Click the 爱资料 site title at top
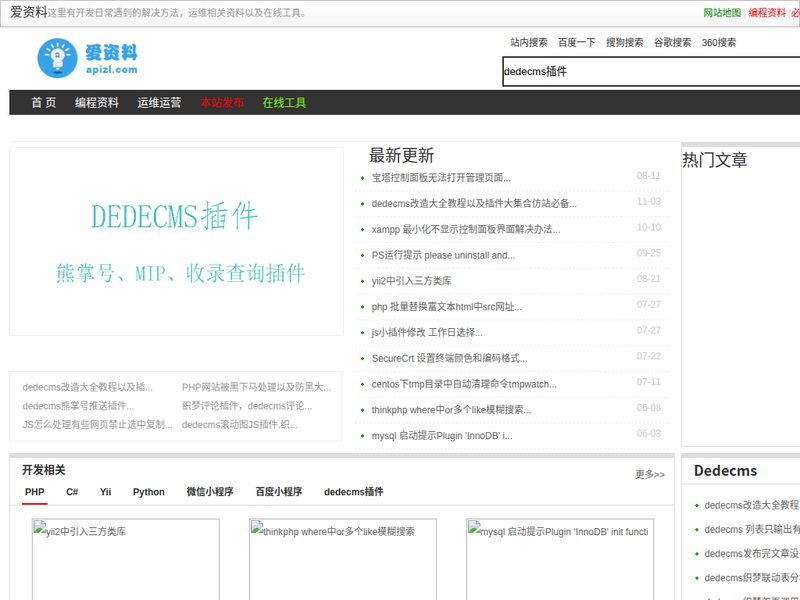 pyautogui.click(x=29, y=12)
